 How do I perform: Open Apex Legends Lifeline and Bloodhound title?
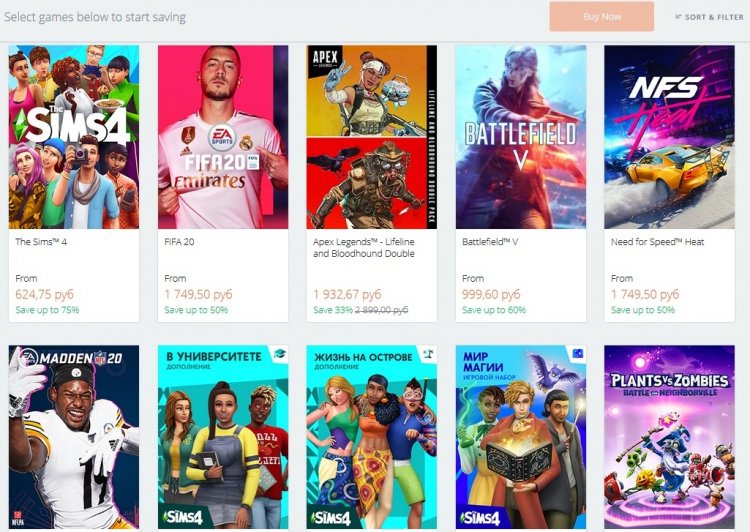coord(364,248)
